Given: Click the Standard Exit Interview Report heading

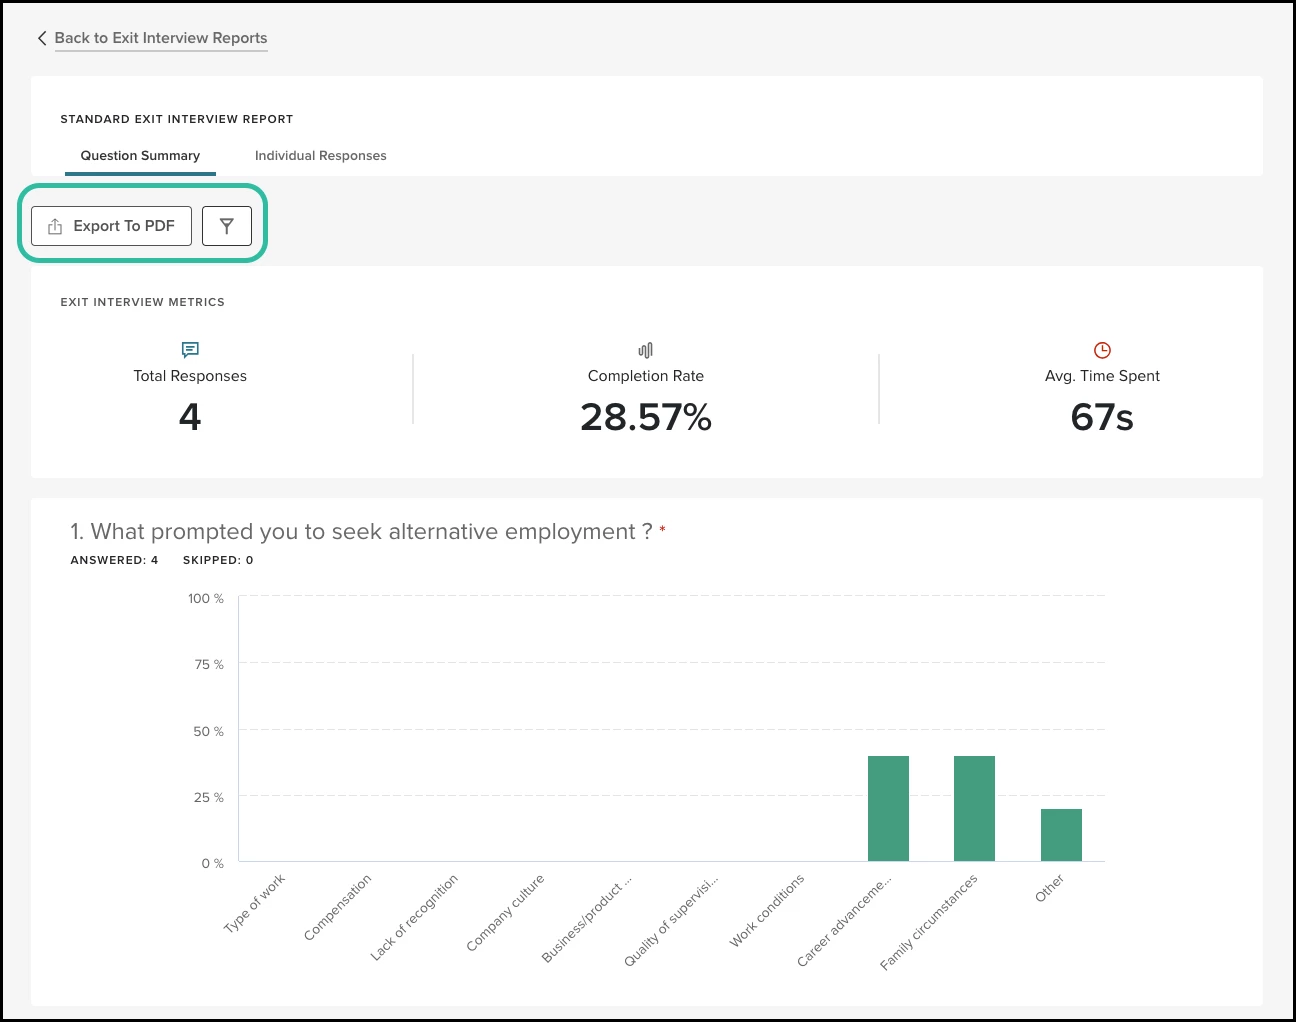Looking at the screenshot, I should pyautogui.click(x=177, y=119).
